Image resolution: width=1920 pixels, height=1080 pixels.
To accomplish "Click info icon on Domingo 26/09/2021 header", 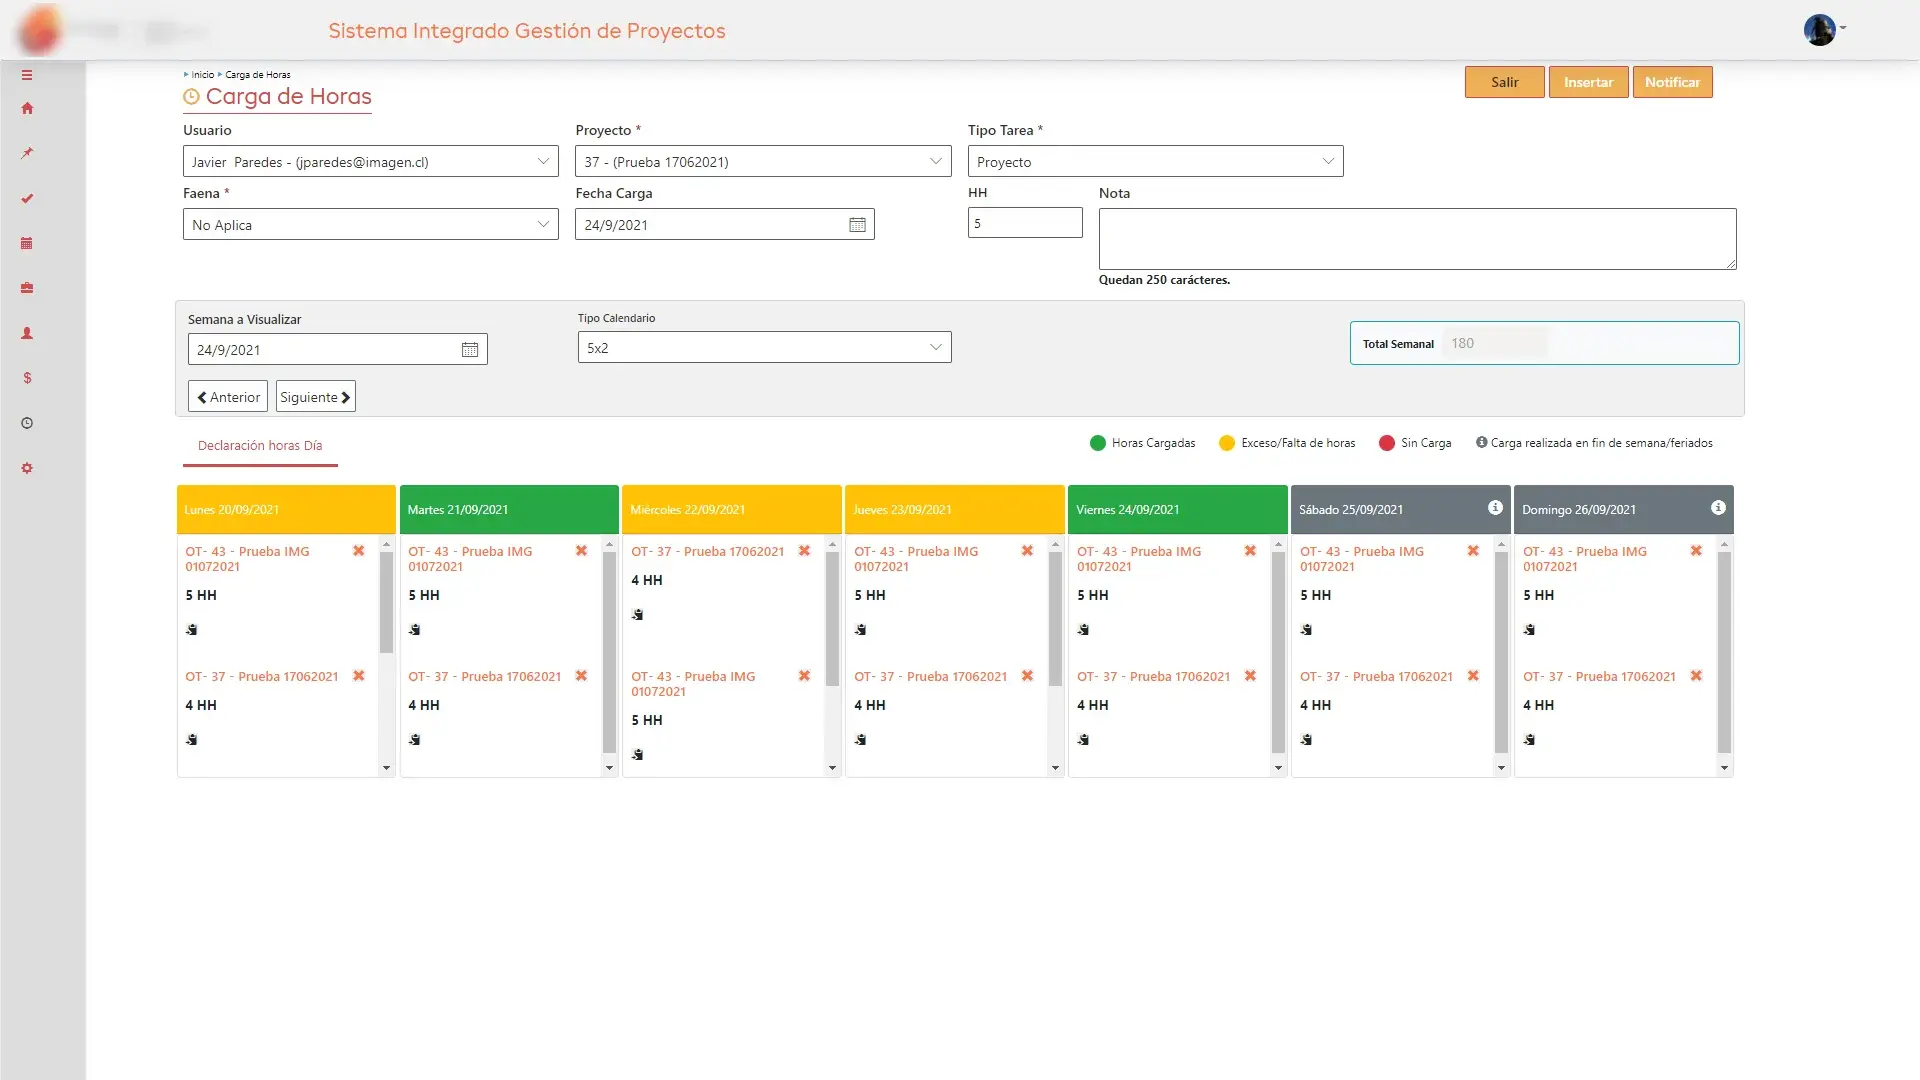I will click(1718, 508).
